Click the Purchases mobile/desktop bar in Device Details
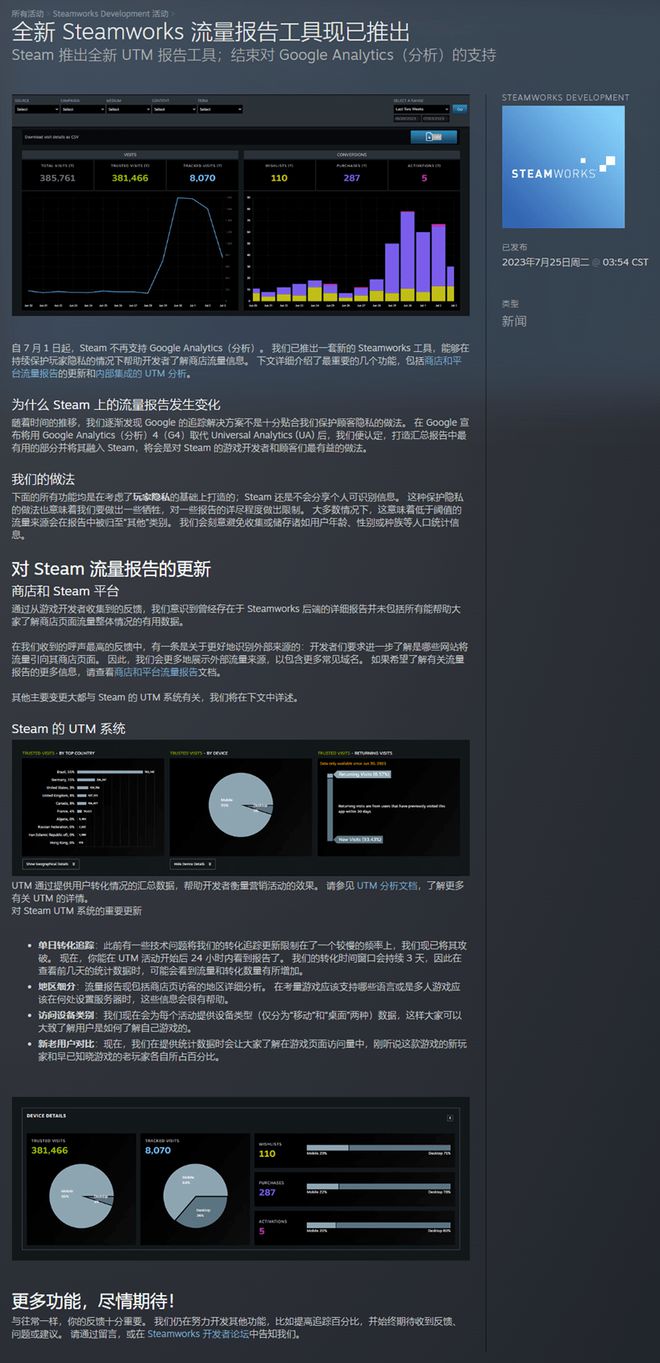 [x=378, y=1186]
